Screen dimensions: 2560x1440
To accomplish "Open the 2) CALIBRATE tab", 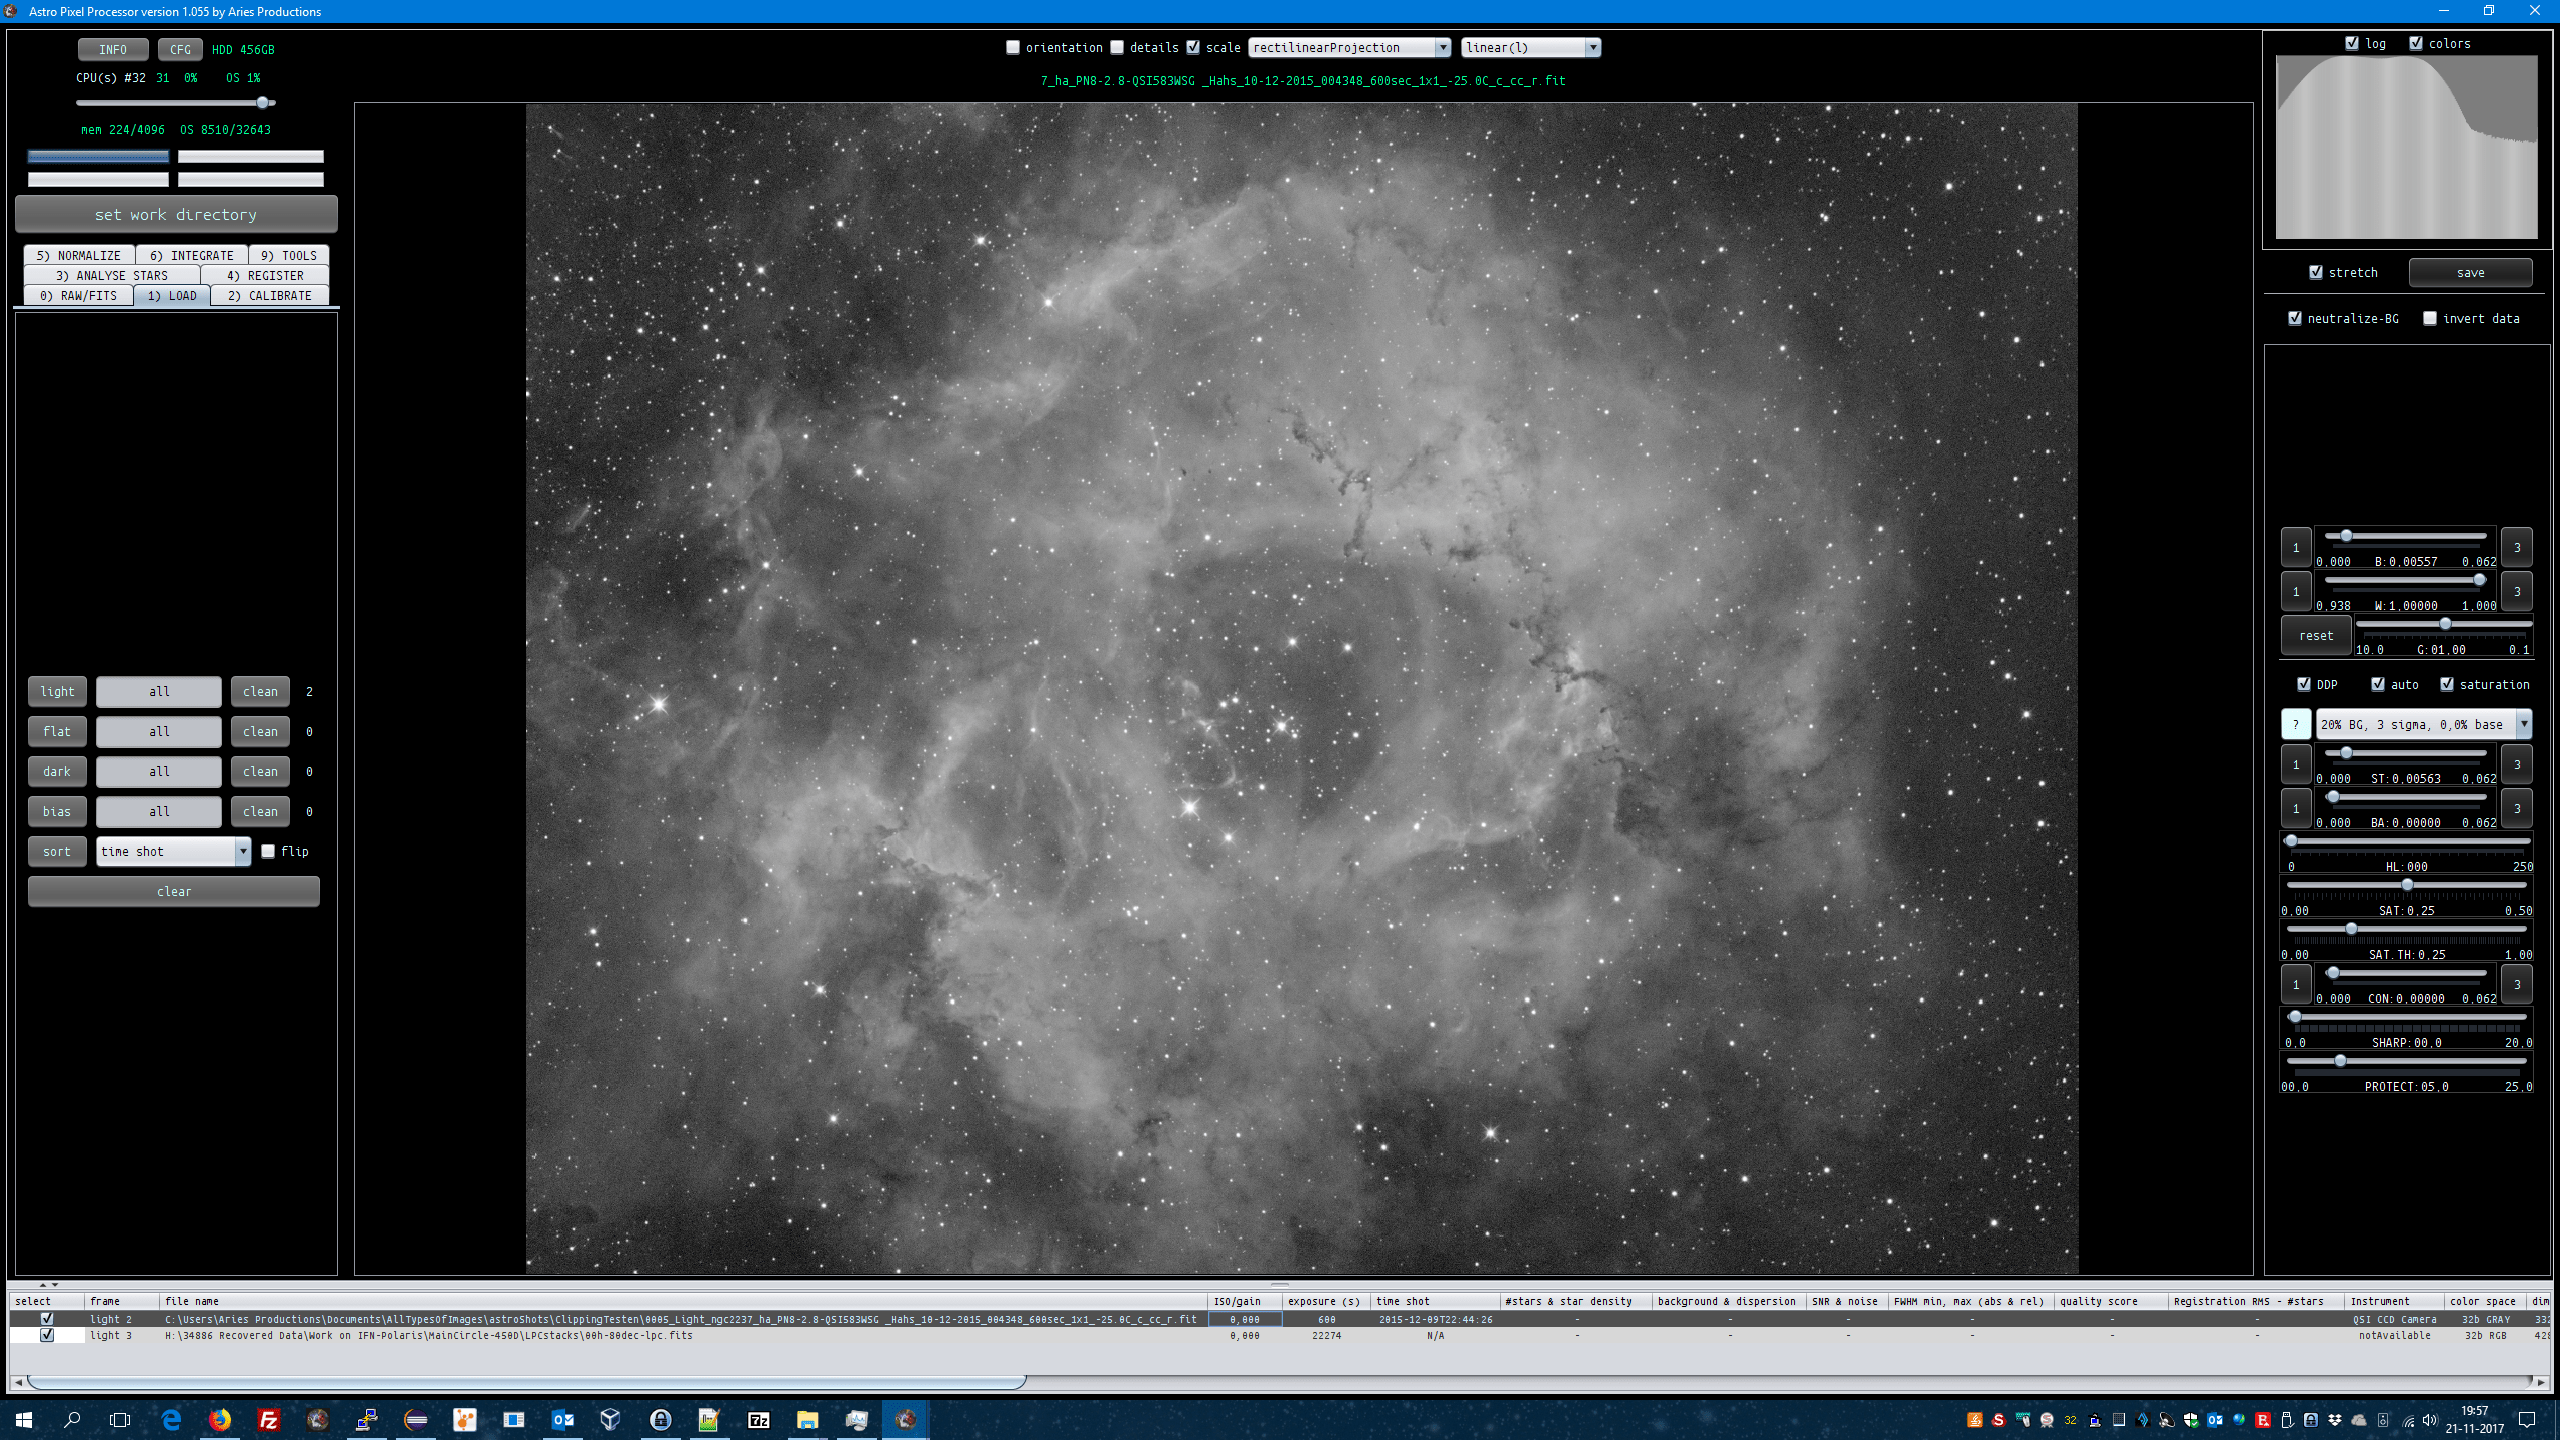I will coord(270,295).
